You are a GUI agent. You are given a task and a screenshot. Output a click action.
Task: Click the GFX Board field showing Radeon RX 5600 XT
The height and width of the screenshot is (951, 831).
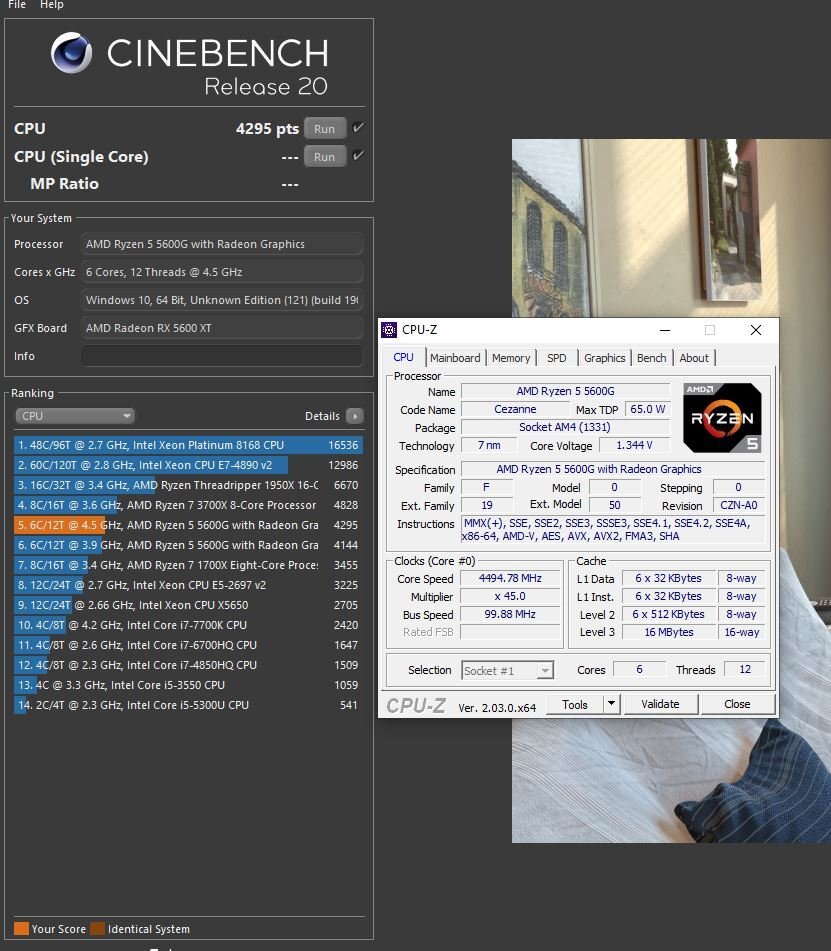(x=222, y=328)
